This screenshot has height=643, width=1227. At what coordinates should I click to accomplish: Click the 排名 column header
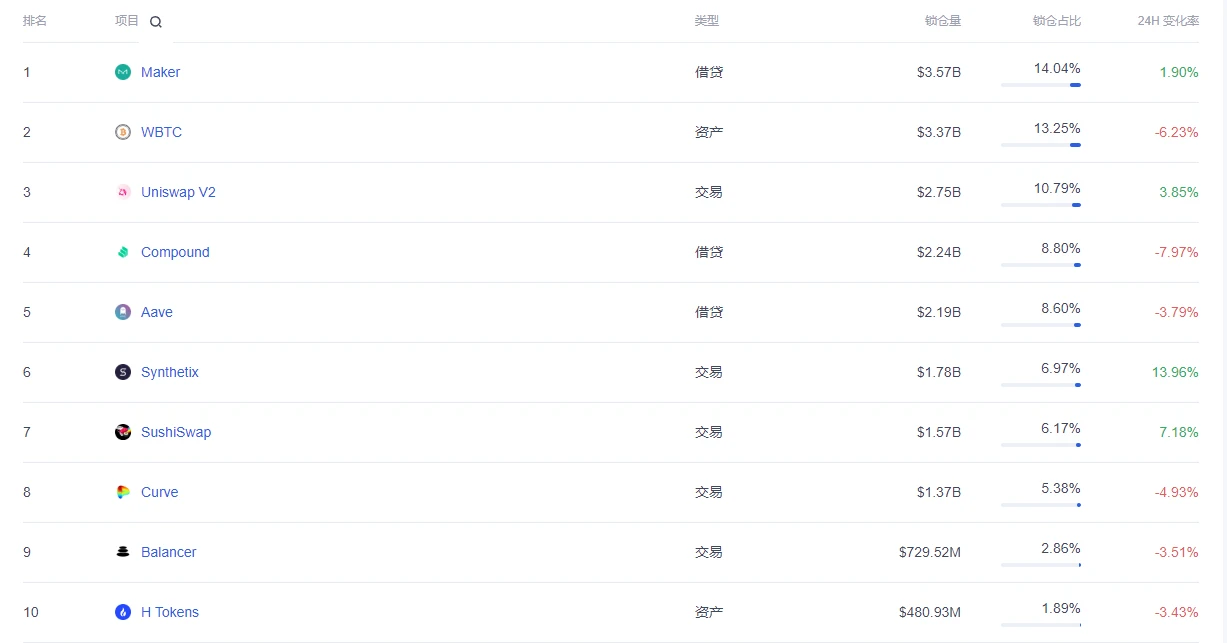(35, 21)
